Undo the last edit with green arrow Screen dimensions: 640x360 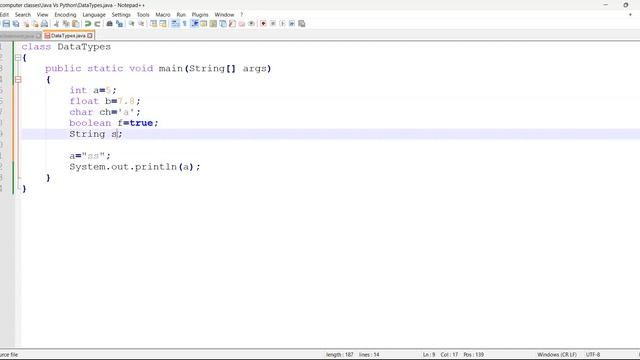point(87,24)
